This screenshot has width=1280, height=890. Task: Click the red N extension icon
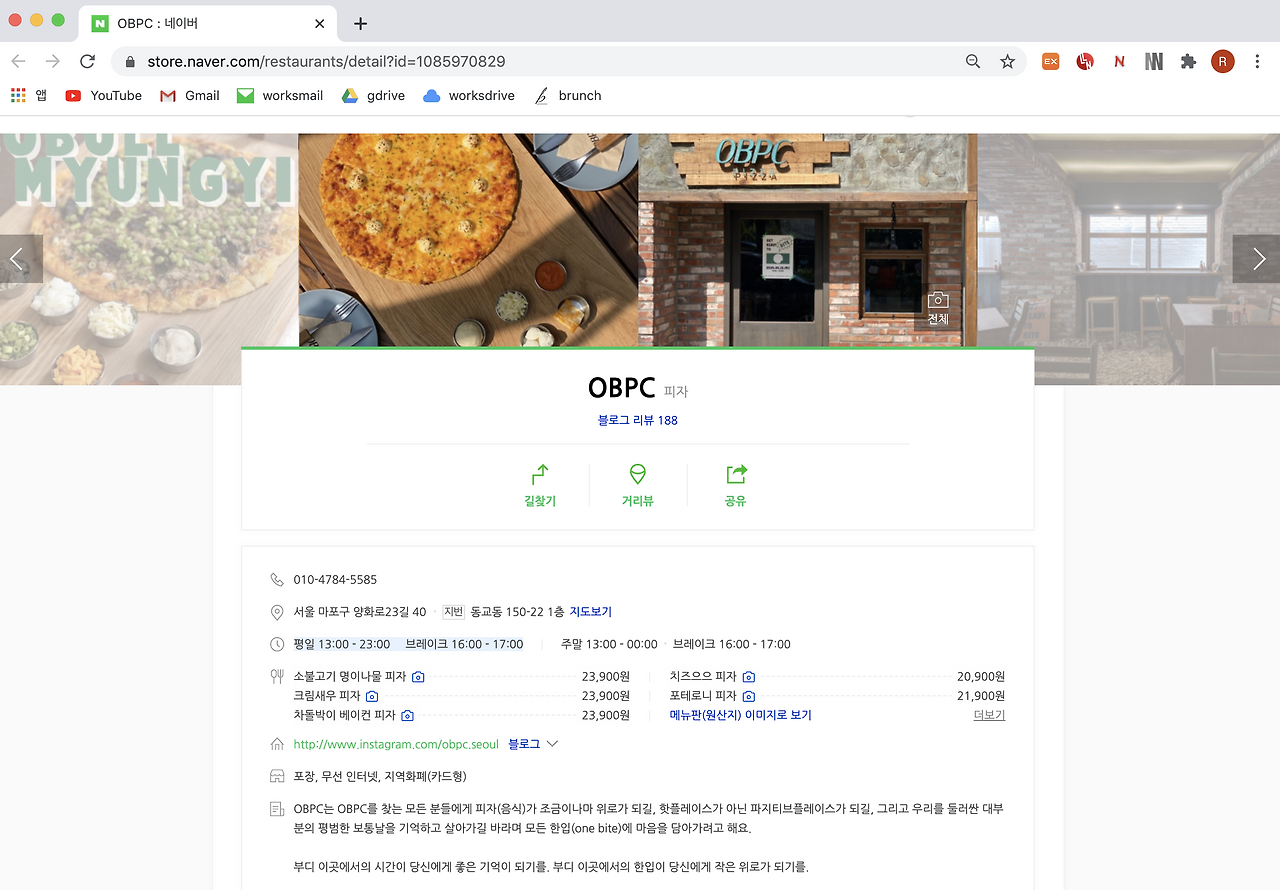[x=1119, y=61]
